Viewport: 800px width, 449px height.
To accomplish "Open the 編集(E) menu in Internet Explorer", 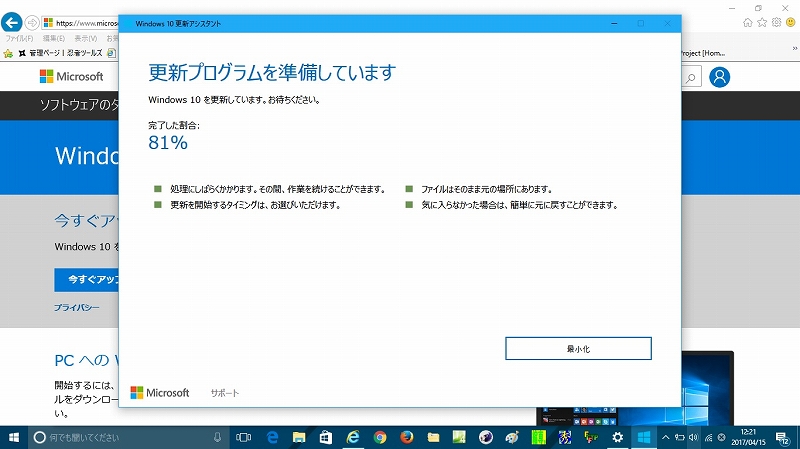I will [x=54, y=38].
